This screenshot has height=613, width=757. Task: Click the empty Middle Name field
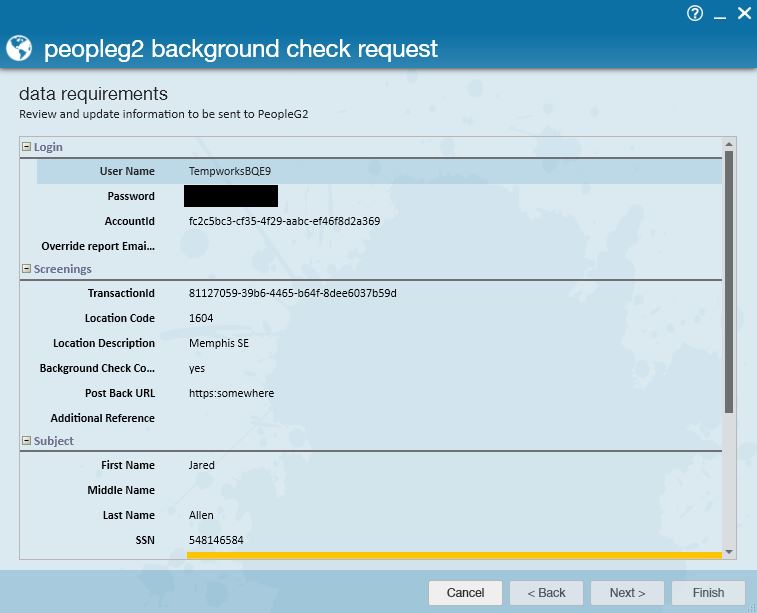(453, 490)
